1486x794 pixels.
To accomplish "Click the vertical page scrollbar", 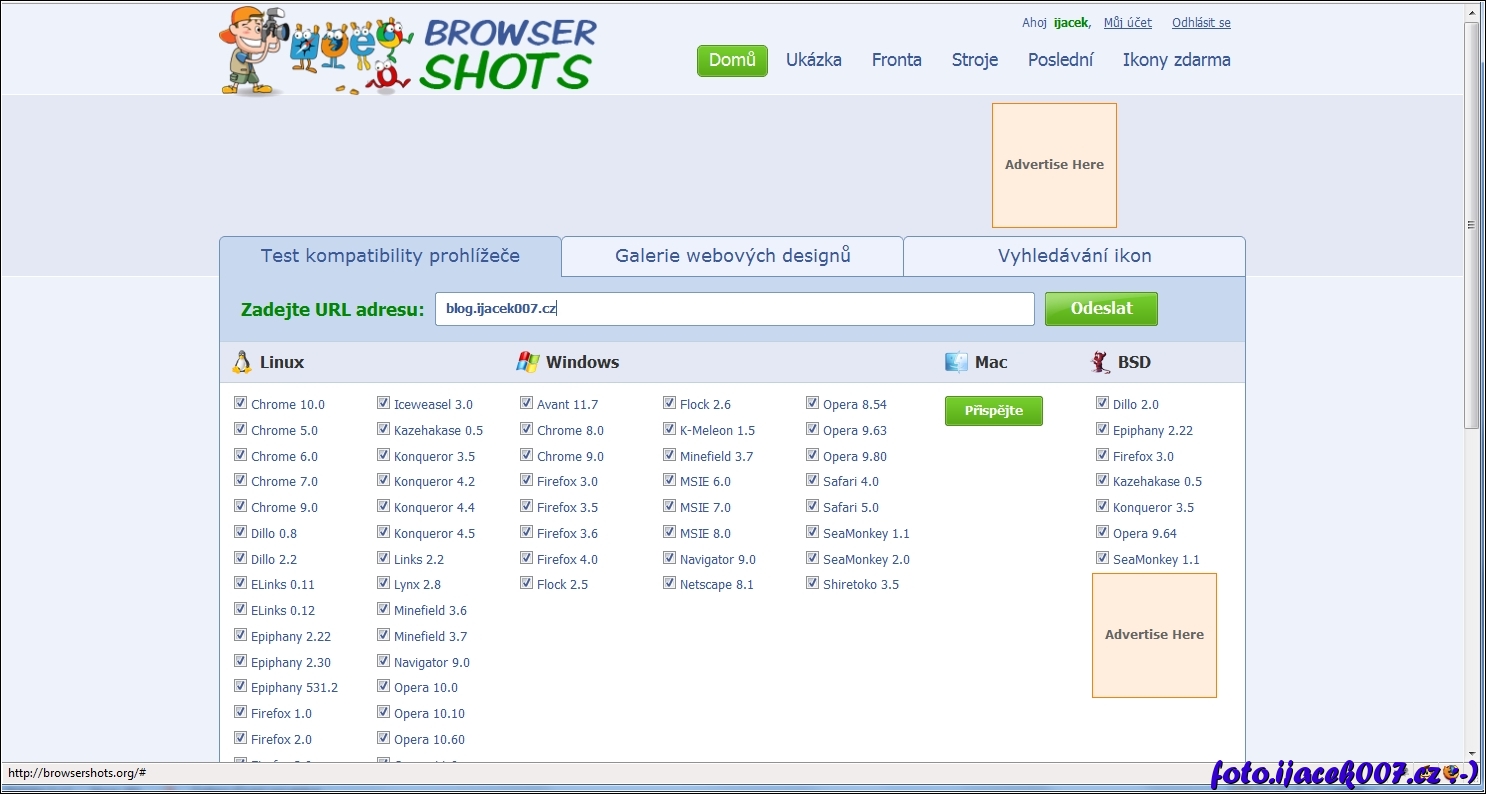I will click(x=1471, y=225).
